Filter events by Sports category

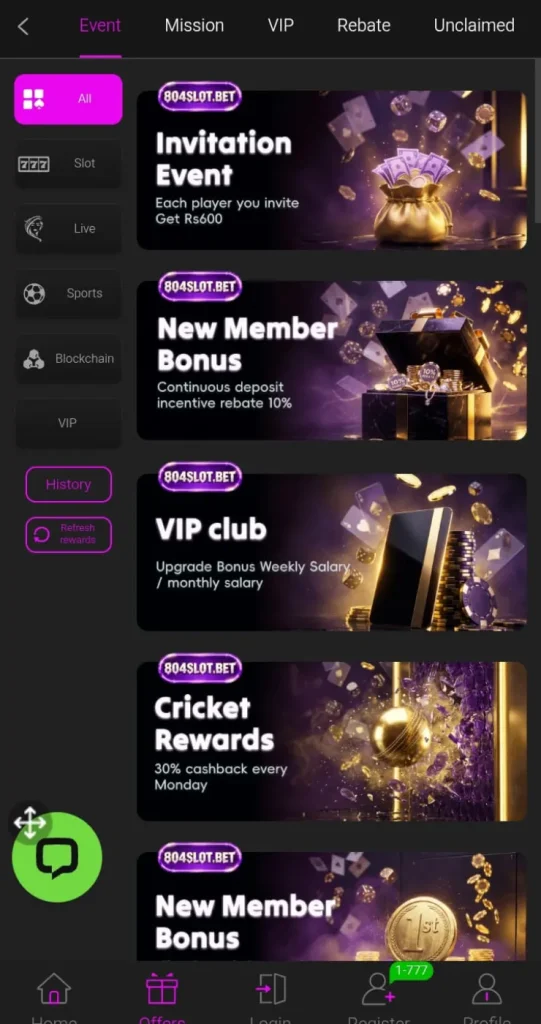tap(68, 293)
